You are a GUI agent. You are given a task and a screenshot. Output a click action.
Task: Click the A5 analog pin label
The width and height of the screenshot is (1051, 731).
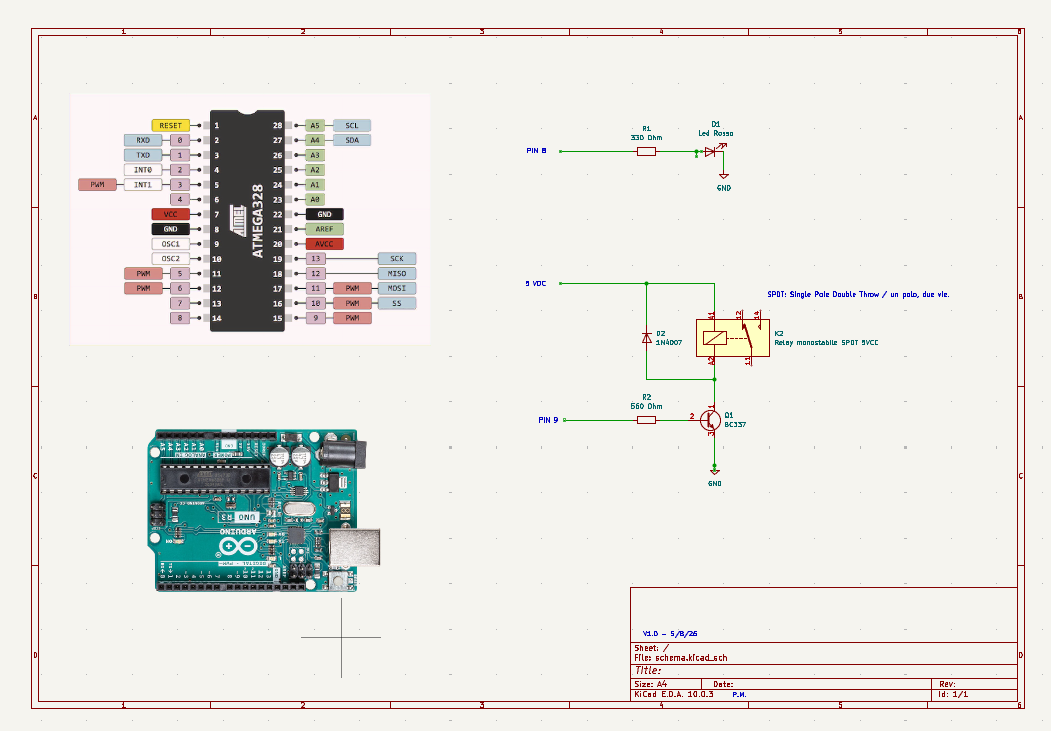point(315,125)
